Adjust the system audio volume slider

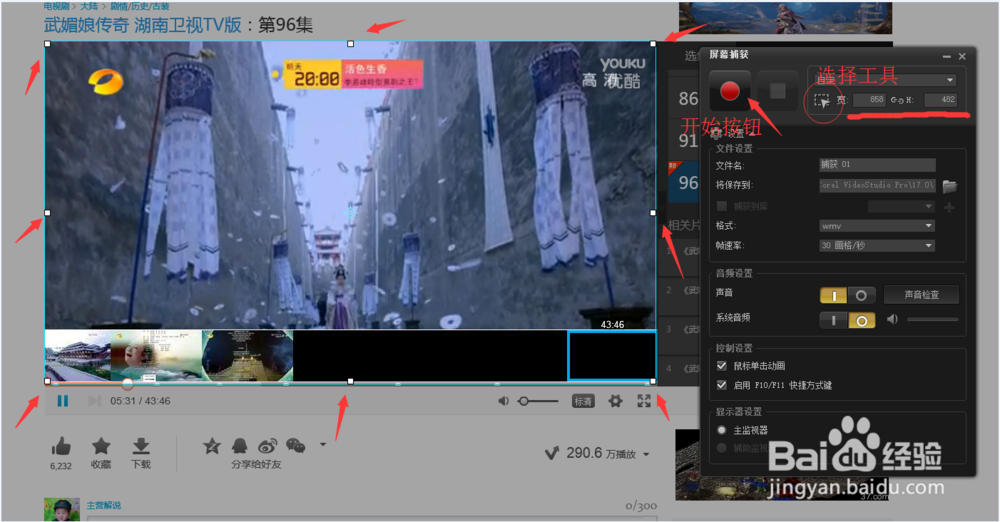[932, 319]
